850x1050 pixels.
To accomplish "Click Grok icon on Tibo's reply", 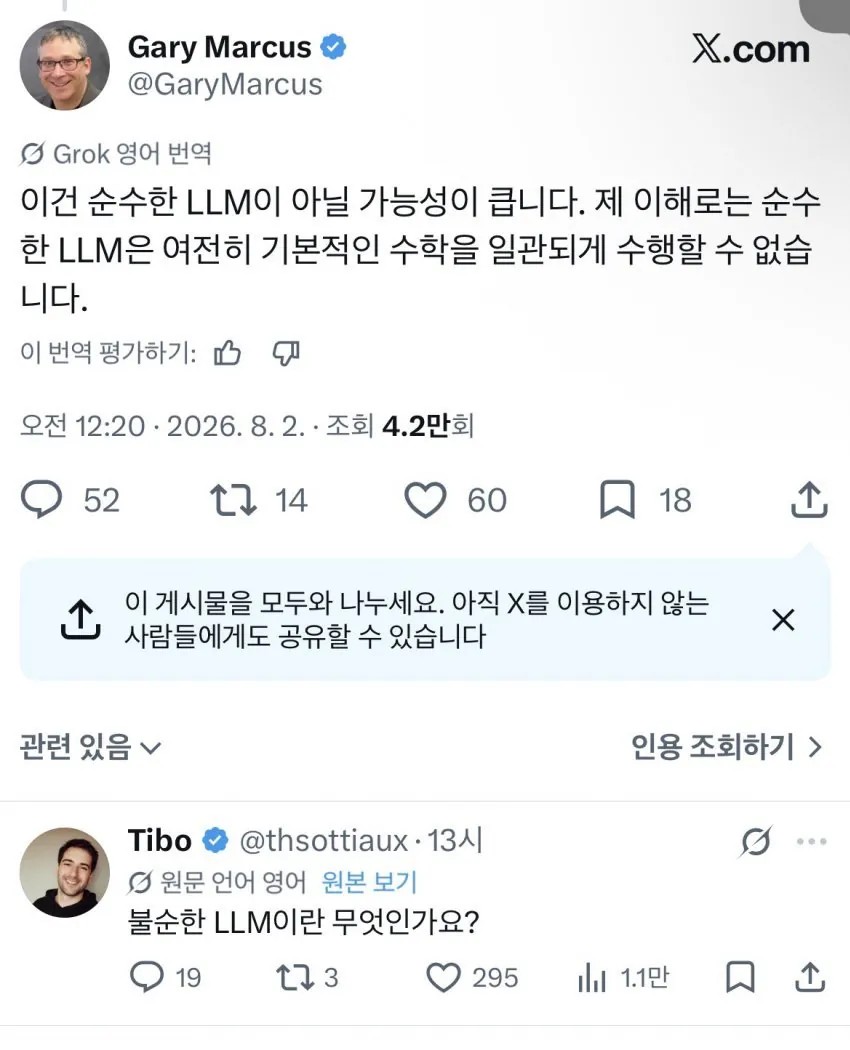I will pos(756,841).
